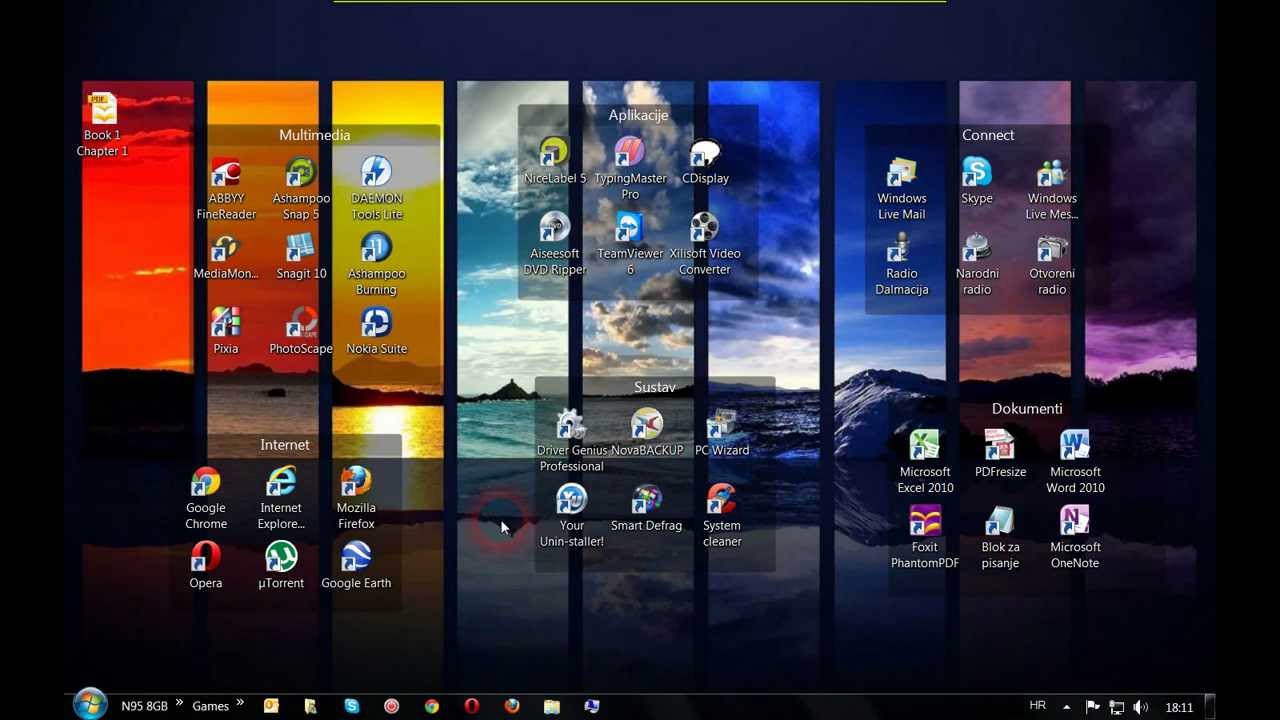Open Ashampoo Burning shortcut
Screen dimensions: 1280x720
(376, 264)
